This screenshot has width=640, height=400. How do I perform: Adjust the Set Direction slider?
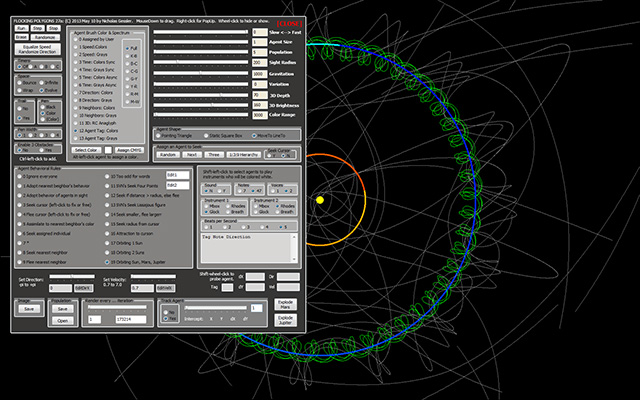coord(72,276)
